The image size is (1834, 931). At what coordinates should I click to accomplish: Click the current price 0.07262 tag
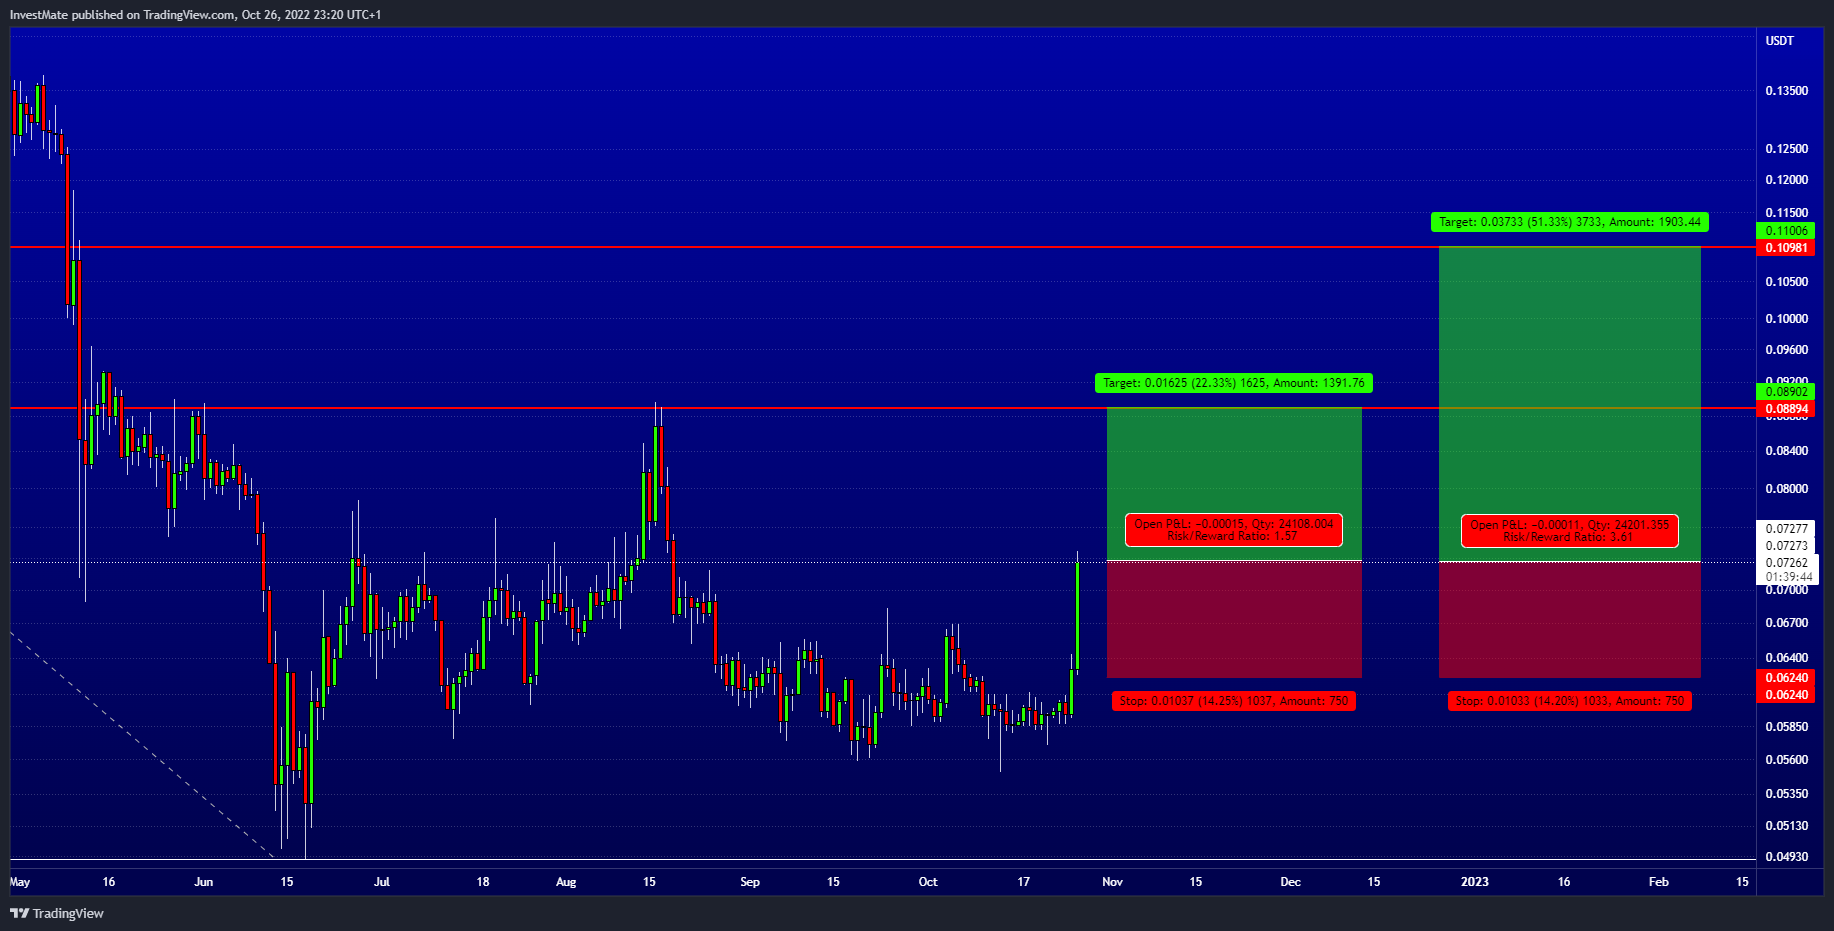(x=1786, y=563)
